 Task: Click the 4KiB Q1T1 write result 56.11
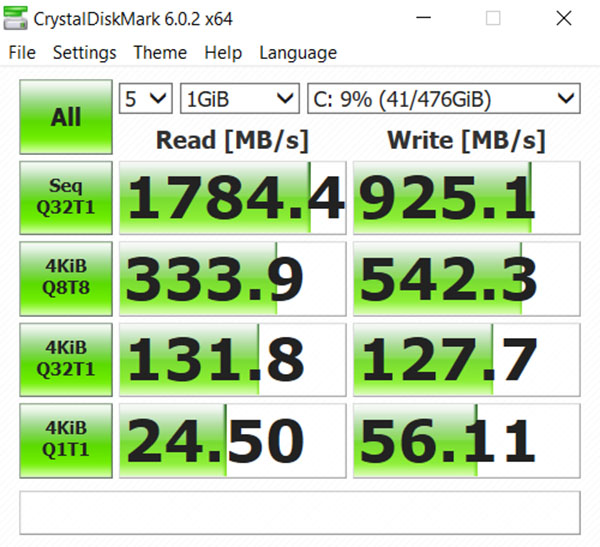(467, 440)
